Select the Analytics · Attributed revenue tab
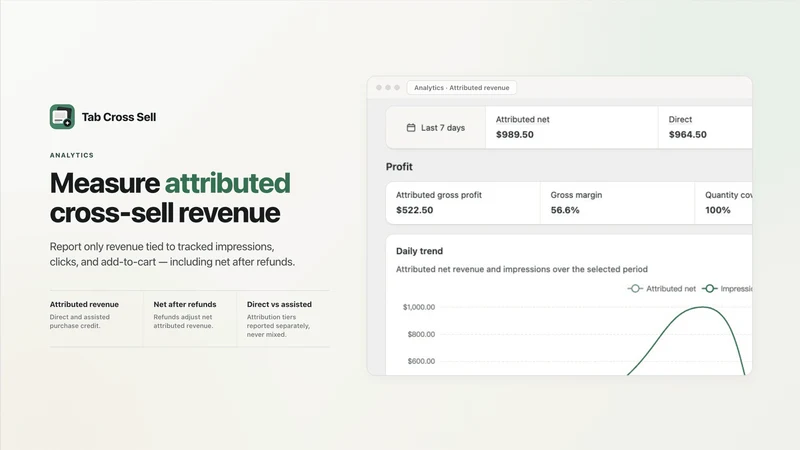 pyautogui.click(x=461, y=88)
